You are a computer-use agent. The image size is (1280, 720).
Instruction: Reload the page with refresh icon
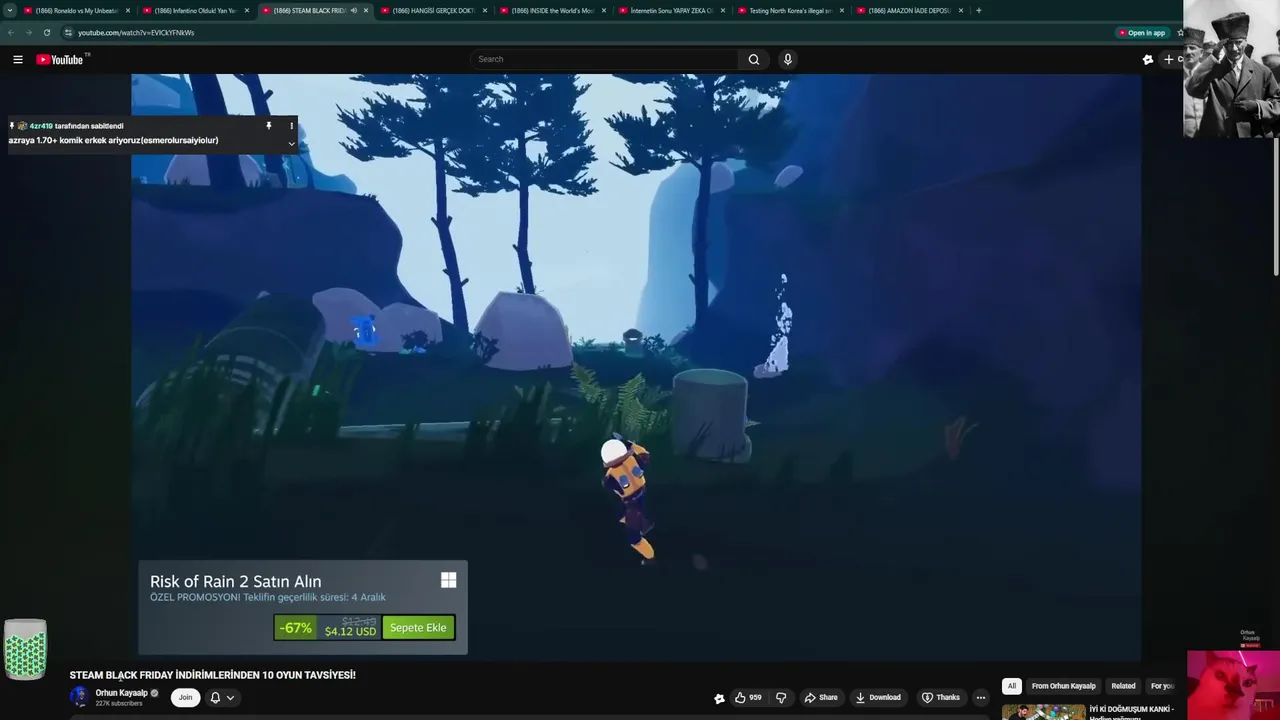46,32
